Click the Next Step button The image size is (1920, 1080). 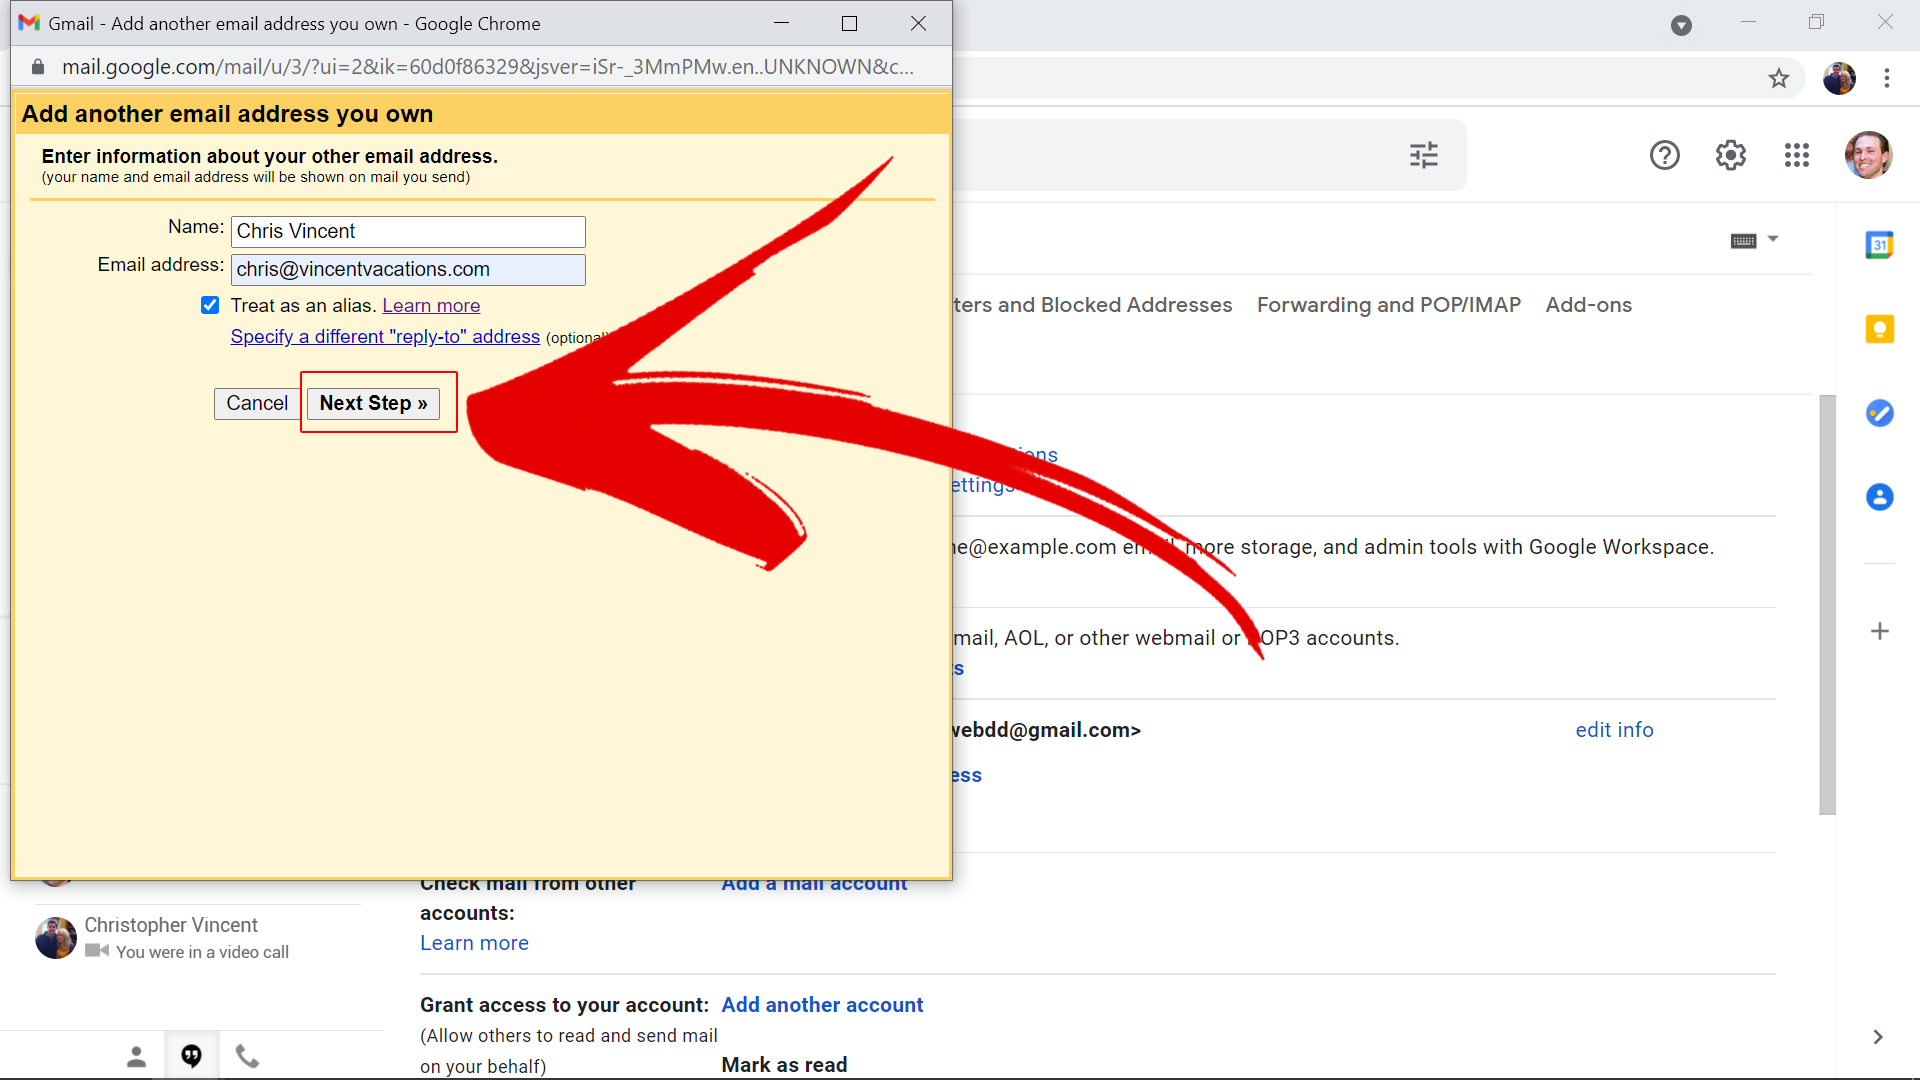point(373,403)
